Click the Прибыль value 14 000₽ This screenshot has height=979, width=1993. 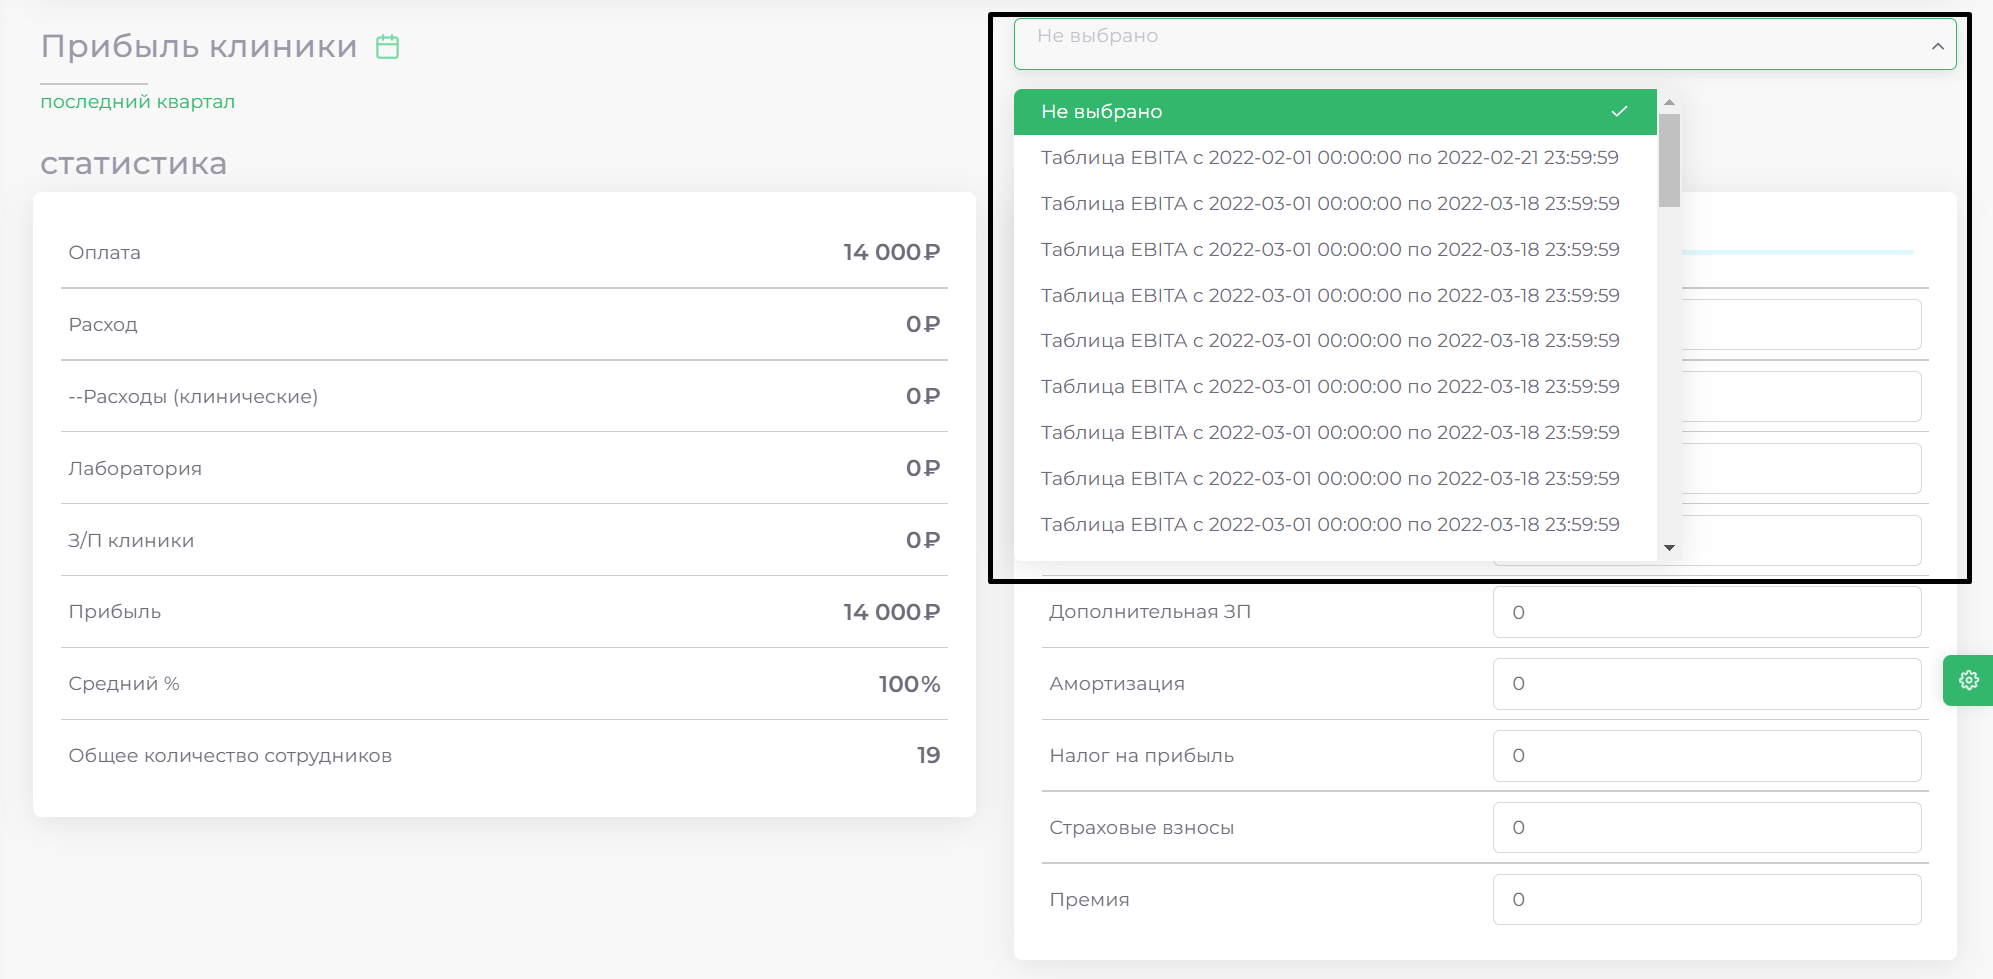892,612
